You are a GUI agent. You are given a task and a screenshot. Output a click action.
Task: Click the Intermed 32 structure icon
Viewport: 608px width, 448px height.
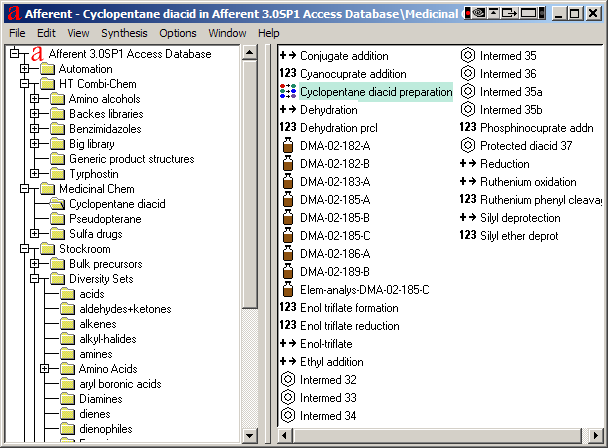coord(288,379)
